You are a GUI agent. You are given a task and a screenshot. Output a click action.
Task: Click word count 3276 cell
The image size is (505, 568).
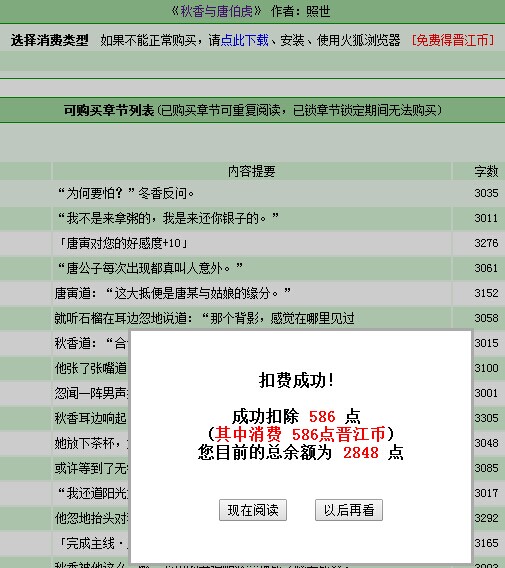click(x=486, y=243)
